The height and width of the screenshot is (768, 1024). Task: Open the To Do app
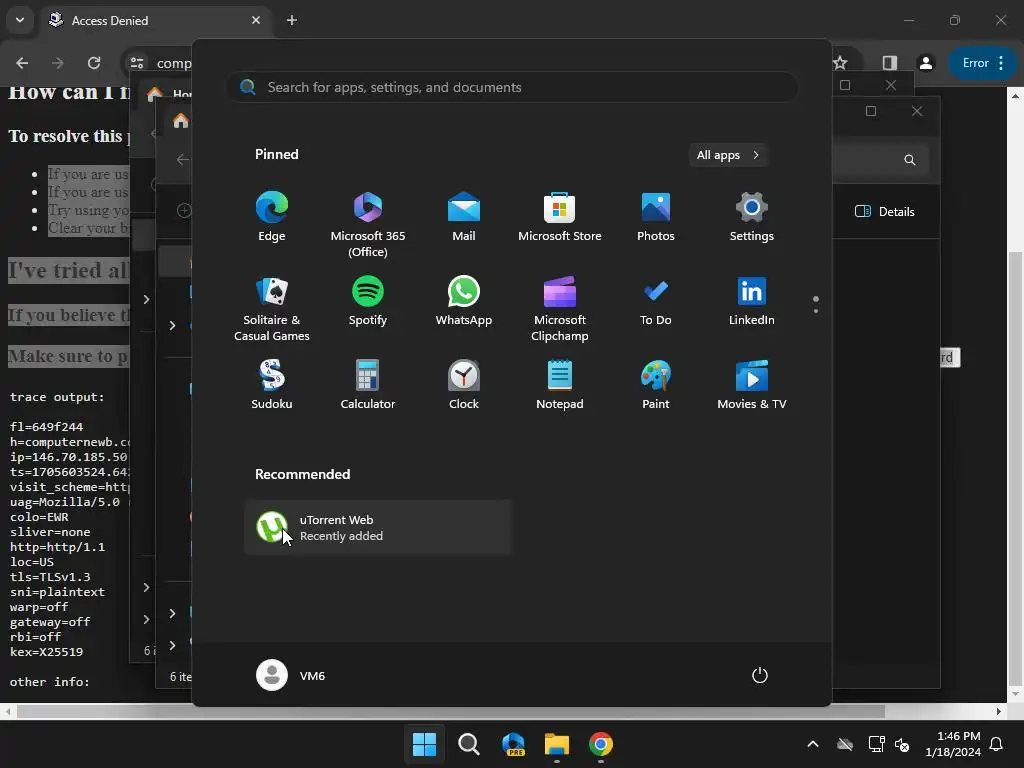[656, 301]
